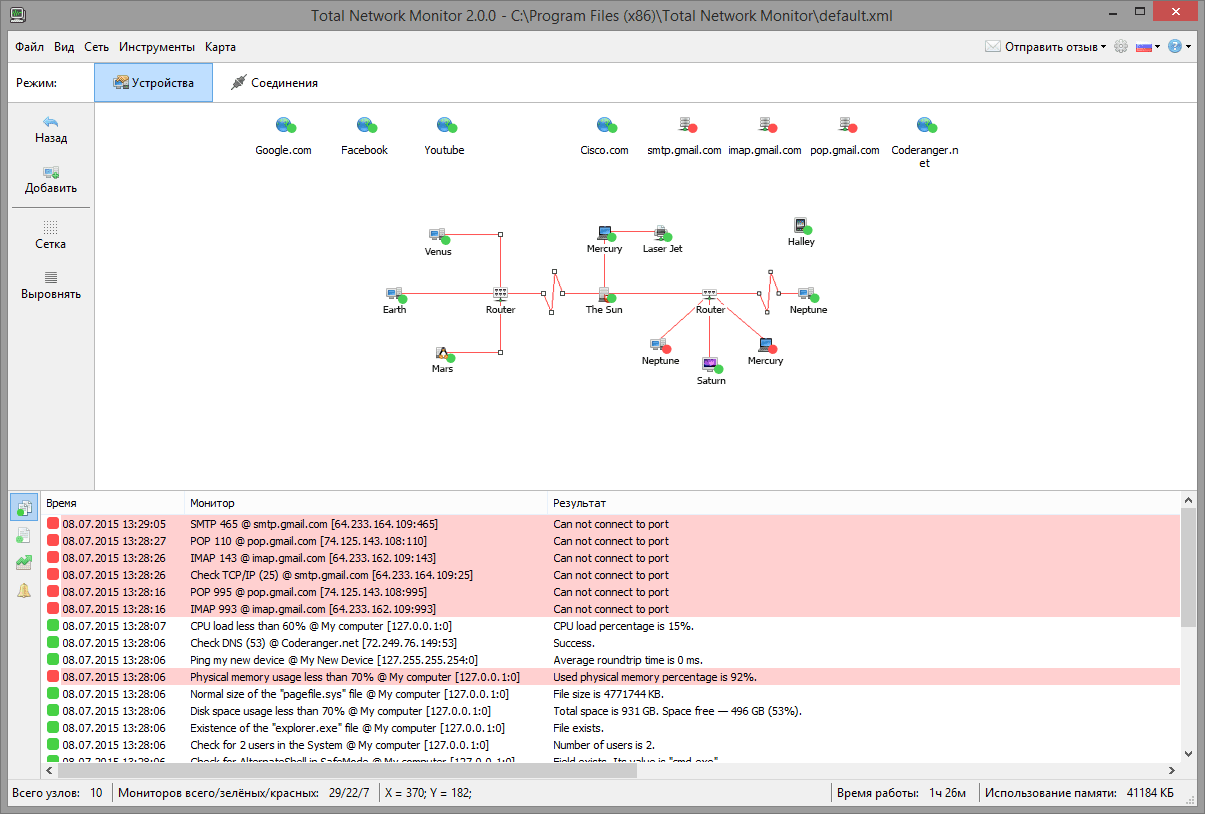Click the single-document log view icon
The width and height of the screenshot is (1205, 814).
coord(24,537)
